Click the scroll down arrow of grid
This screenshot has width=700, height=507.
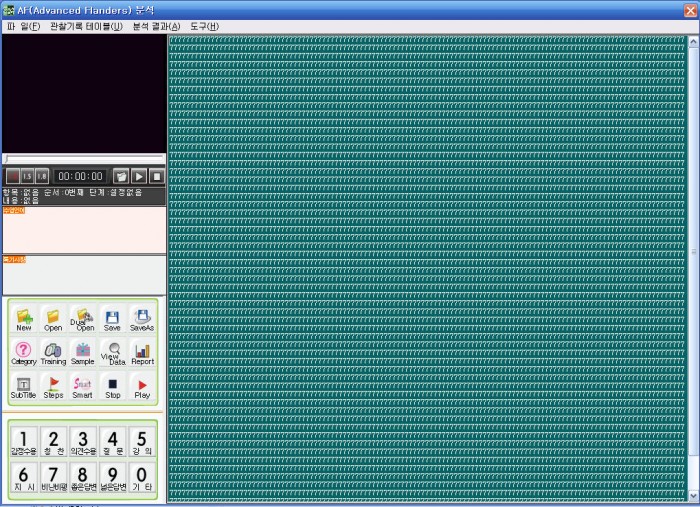tap(693, 495)
